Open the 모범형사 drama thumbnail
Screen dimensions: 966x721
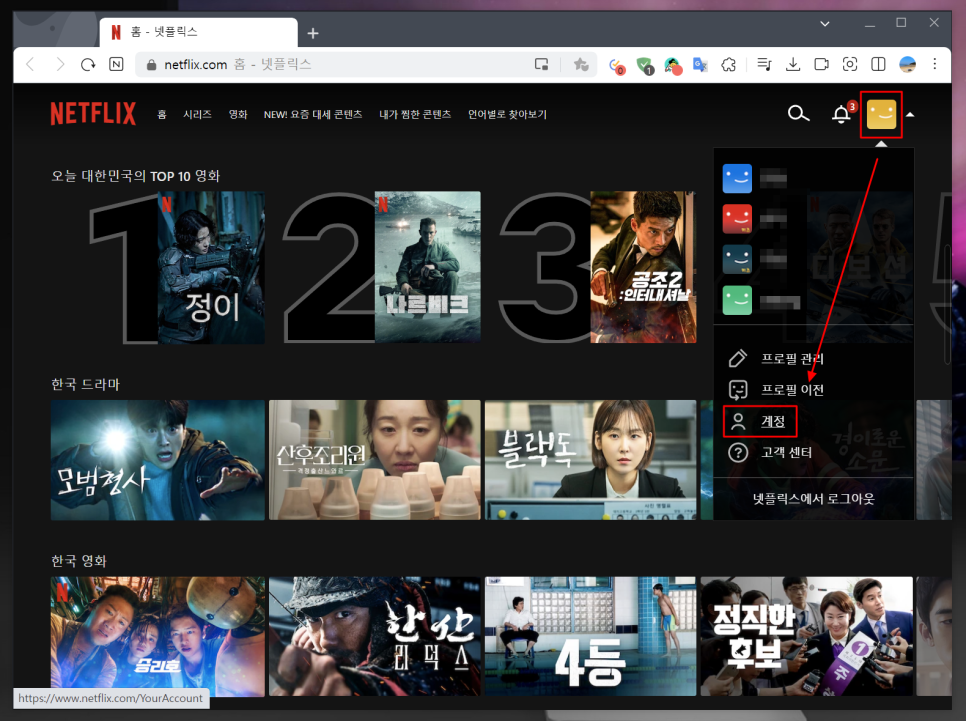(158, 460)
